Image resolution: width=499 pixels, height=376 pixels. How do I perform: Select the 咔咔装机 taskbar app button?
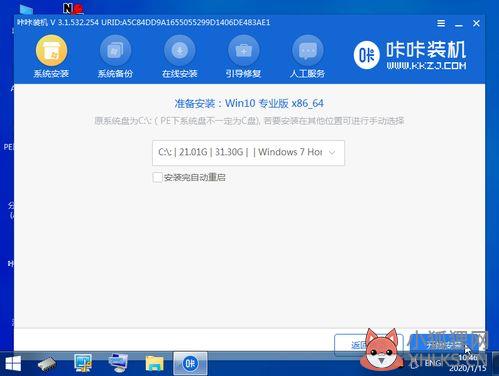pos(190,363)
